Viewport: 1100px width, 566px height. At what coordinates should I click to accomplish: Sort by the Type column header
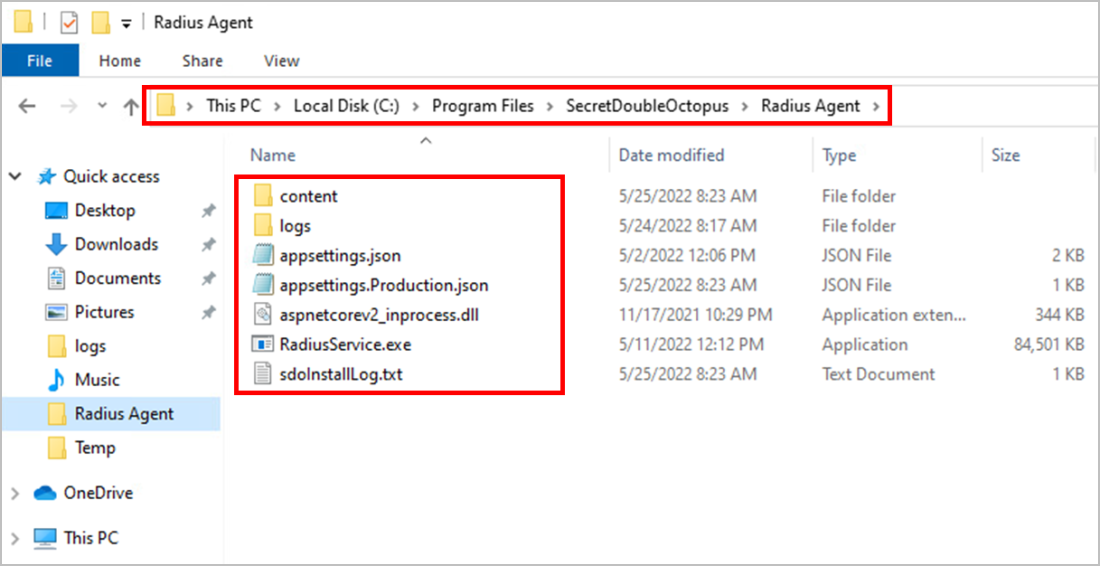[840, 155]
